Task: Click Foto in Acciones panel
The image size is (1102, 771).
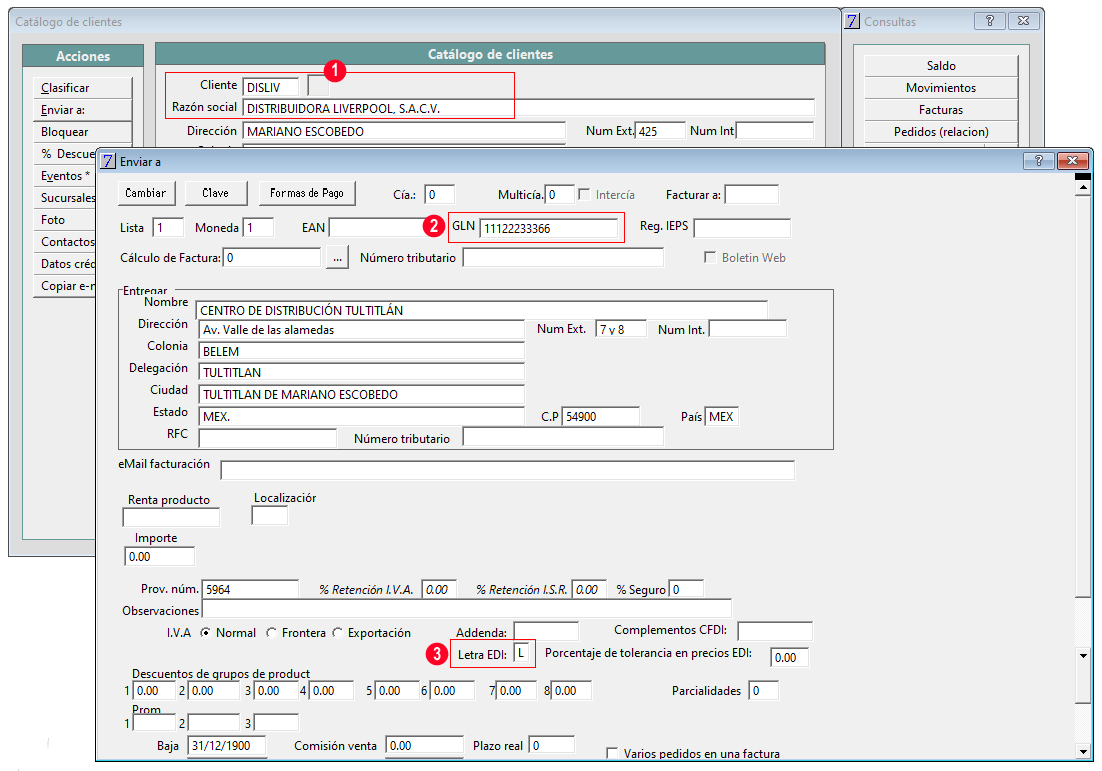Action: (65, 219)
